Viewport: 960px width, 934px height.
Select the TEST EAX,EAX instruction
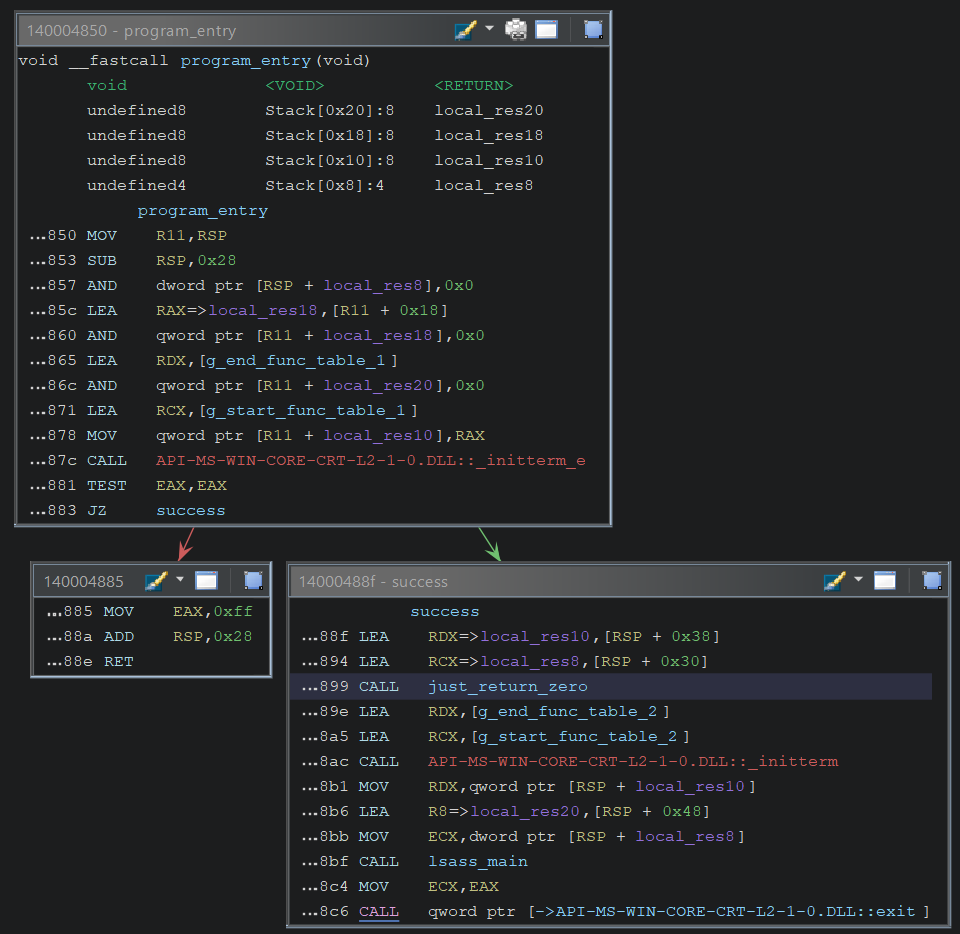129,485
